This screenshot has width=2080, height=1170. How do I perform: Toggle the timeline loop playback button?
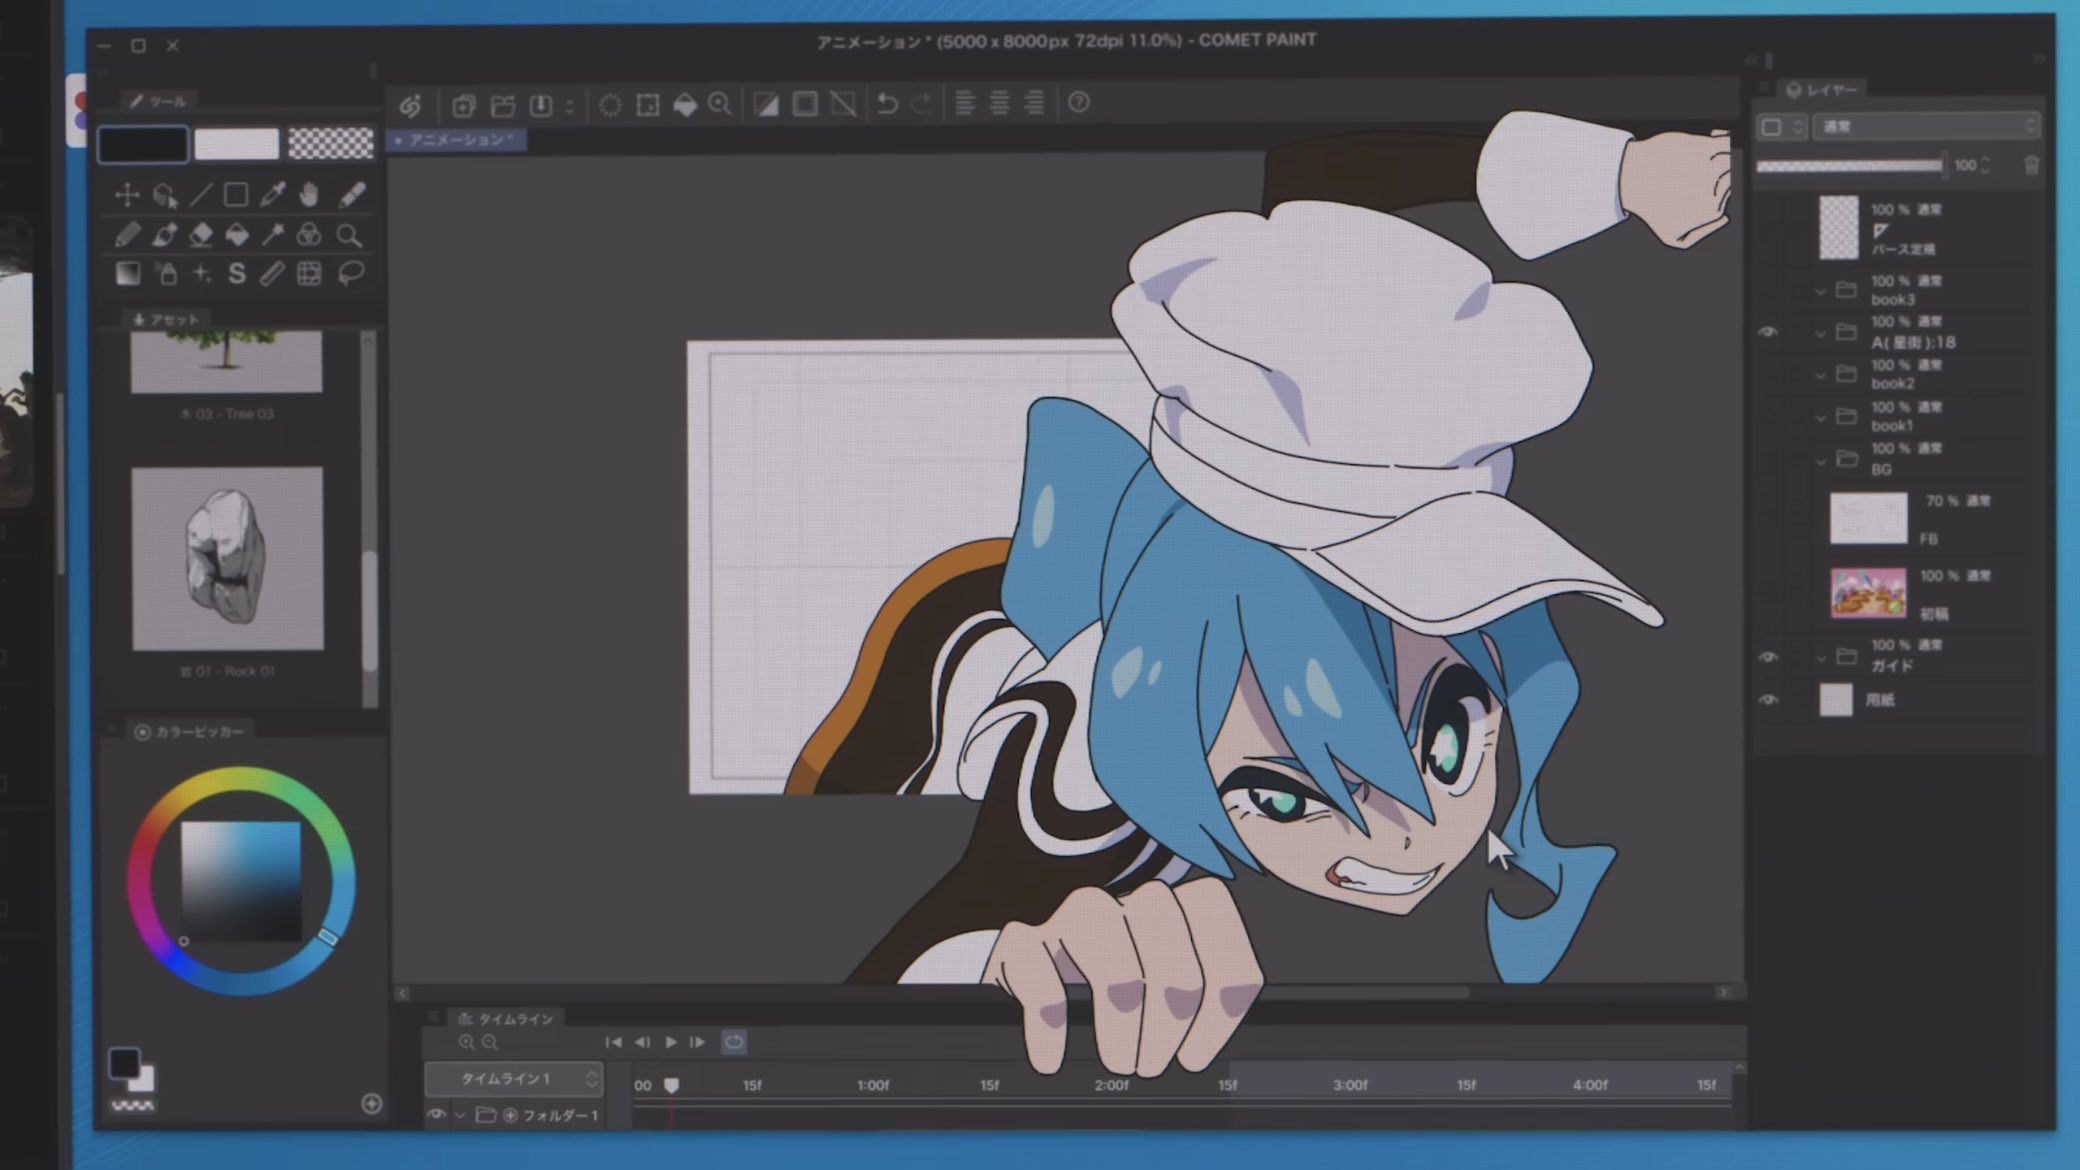pyautogui.click(x=734, y=1042)
